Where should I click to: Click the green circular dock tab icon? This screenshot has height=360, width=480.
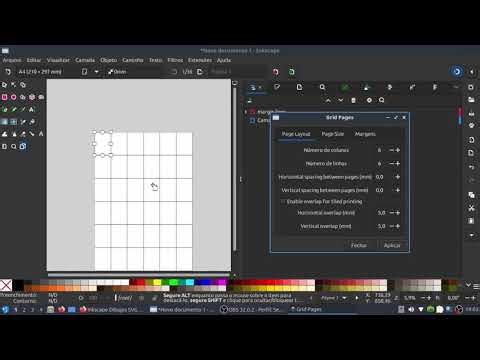[345, 87]
